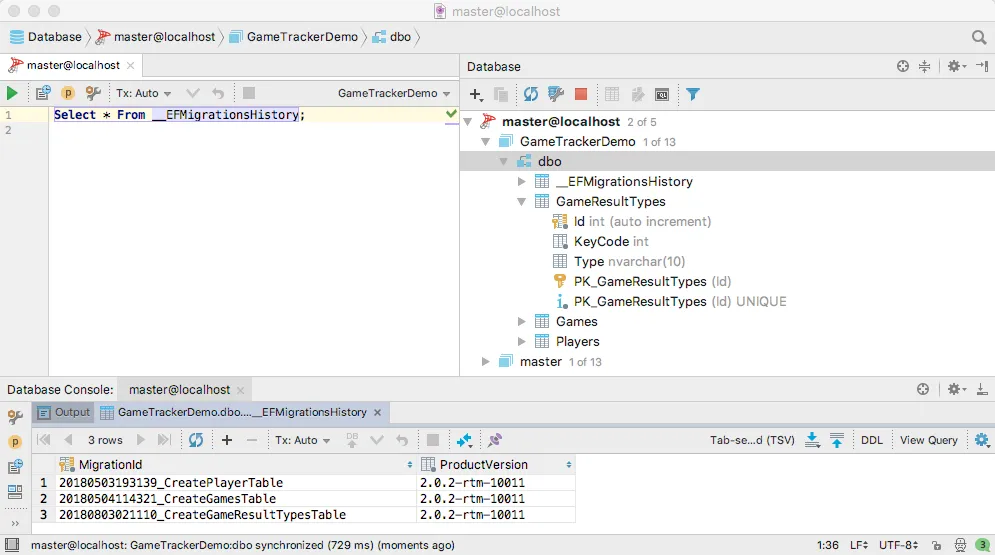This screenshot has height=555, width=995.
Task: Open data source properties icon in Database panel
Action: click(x=556, y=95)
